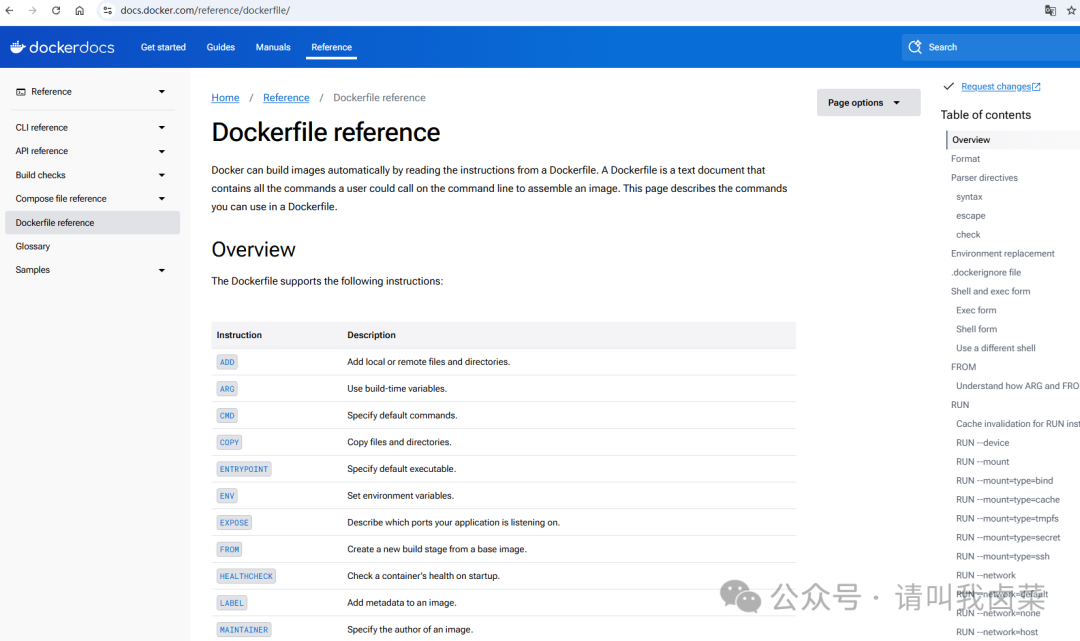This screenshot has width=1080, height=641.
Task: Bookmark this page with the star icon
Action: [x=1072, y=10]
